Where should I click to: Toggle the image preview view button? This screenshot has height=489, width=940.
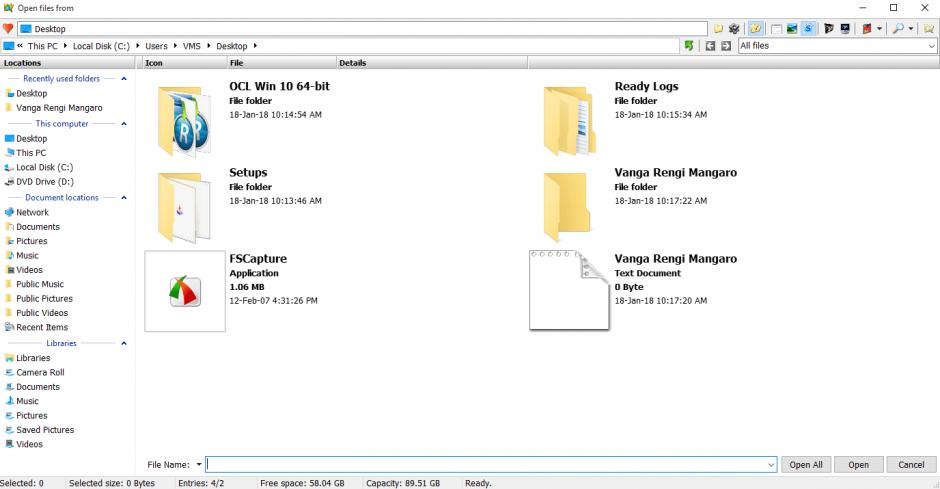point(791,29)
